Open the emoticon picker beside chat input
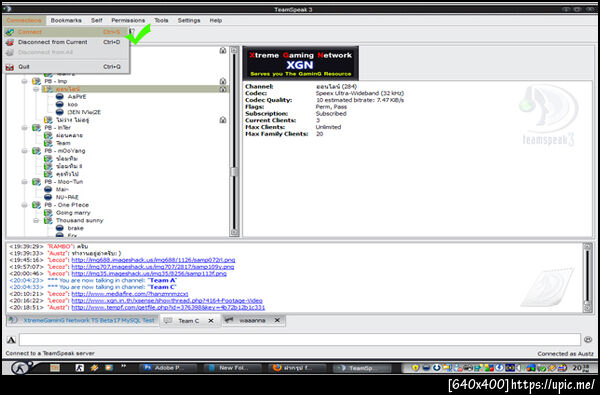The height and width of the screenshot is (395, 600). (588, 340)
